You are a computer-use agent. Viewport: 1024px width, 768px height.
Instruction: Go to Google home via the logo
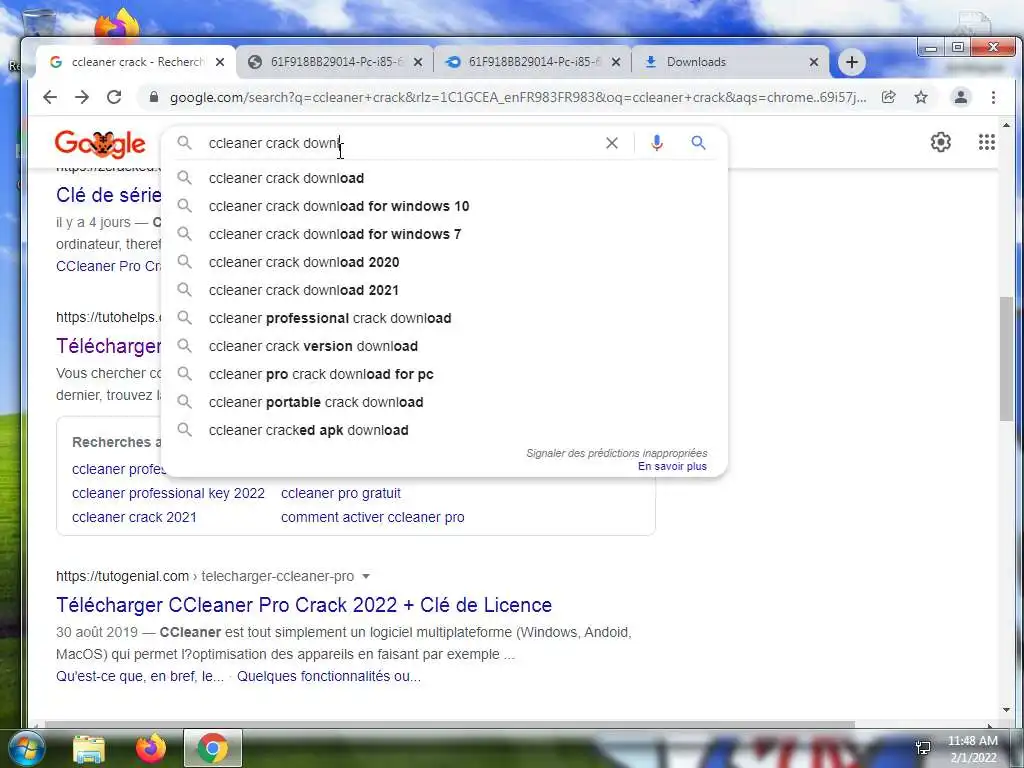pyautogui.click(x=100, y=144)
